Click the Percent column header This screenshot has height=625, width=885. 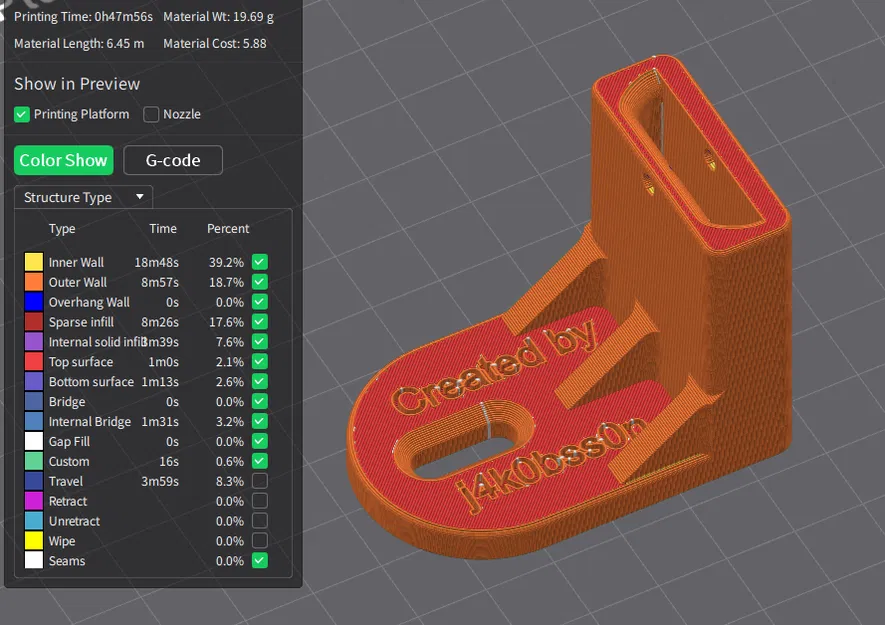[x=228, y=229]
